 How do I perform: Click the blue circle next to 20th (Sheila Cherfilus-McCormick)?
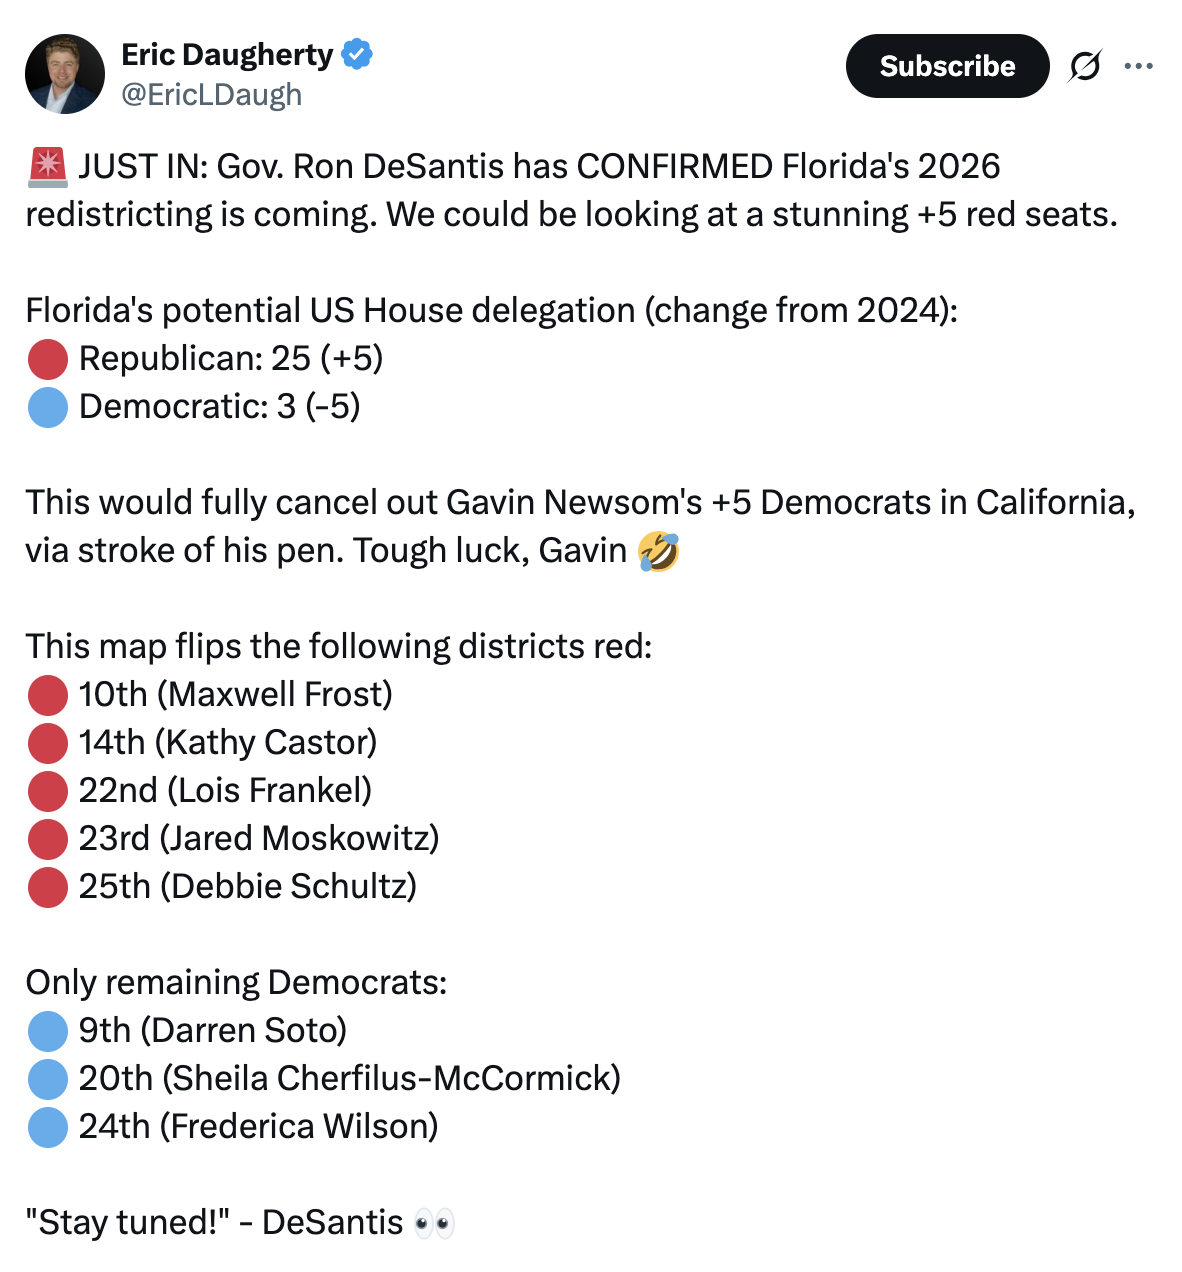[x=47, y=1079]
